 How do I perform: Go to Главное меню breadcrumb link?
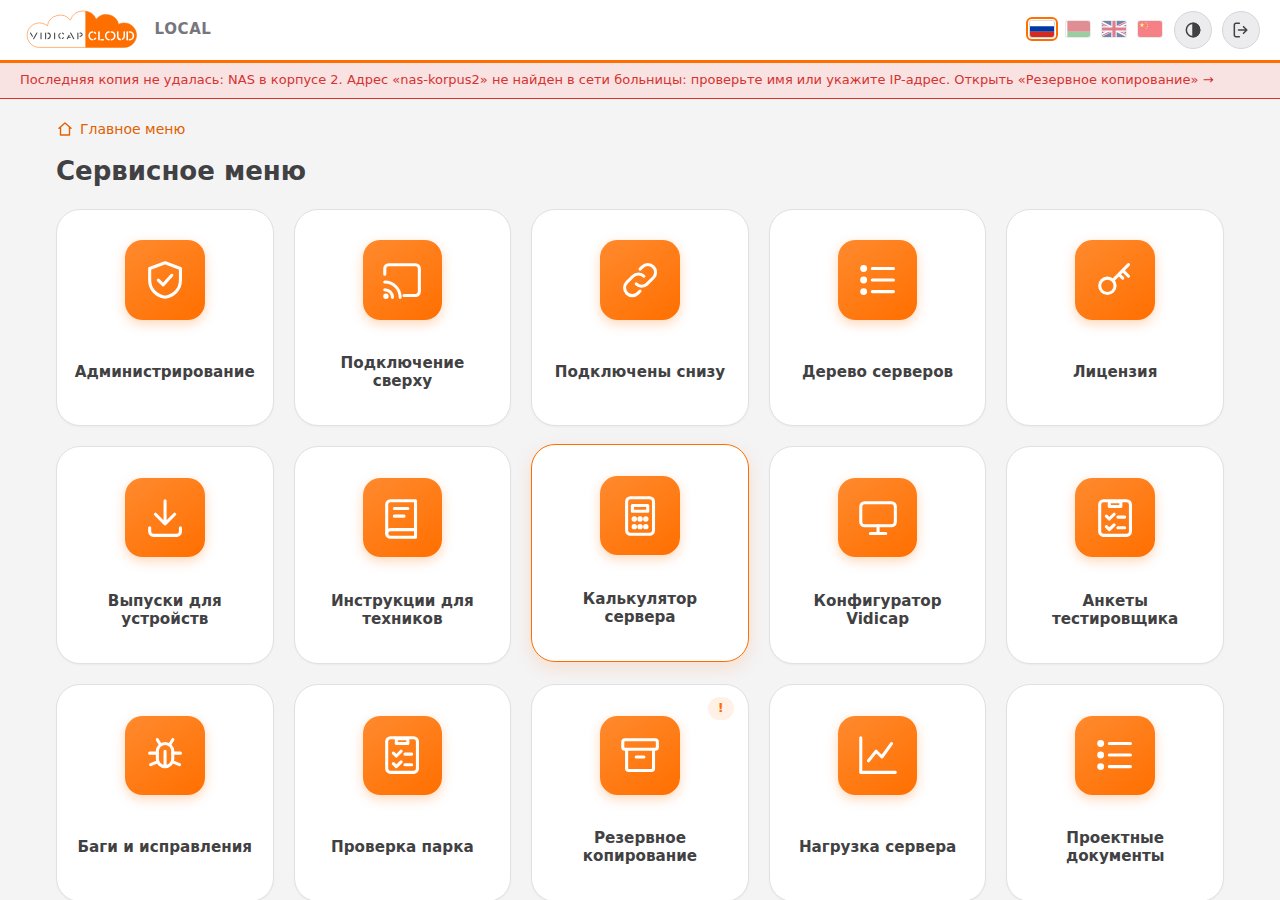point(121,129)
